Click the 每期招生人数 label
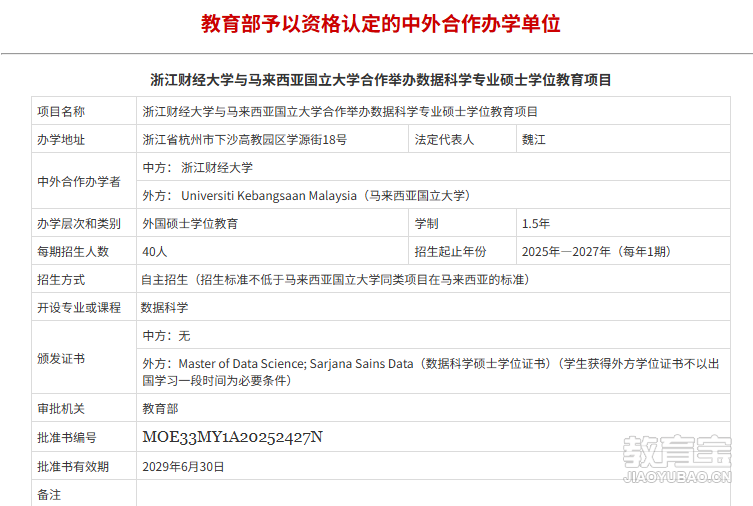The width and height of the screenshot is (753, 506). tap(73, 252)
